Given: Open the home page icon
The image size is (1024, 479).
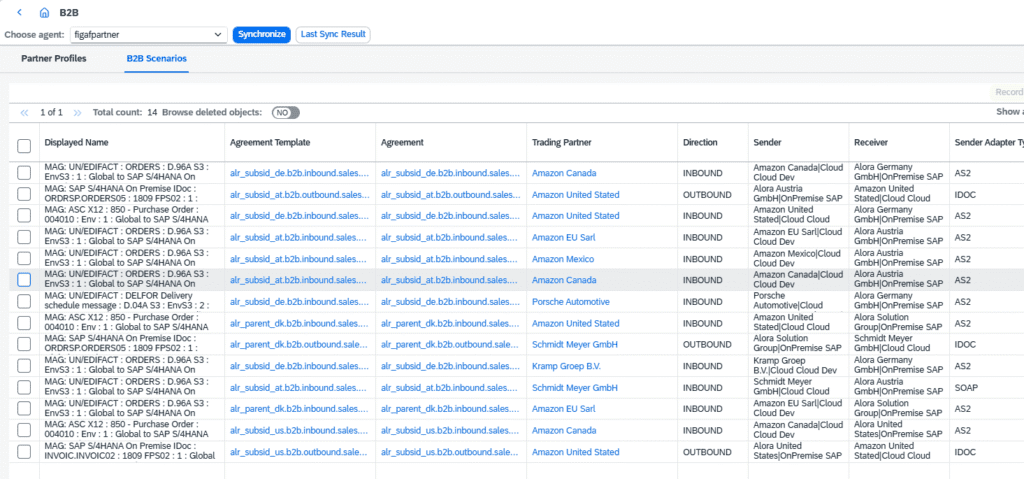Looking at the screenshot, I should (x=44, y=12).
